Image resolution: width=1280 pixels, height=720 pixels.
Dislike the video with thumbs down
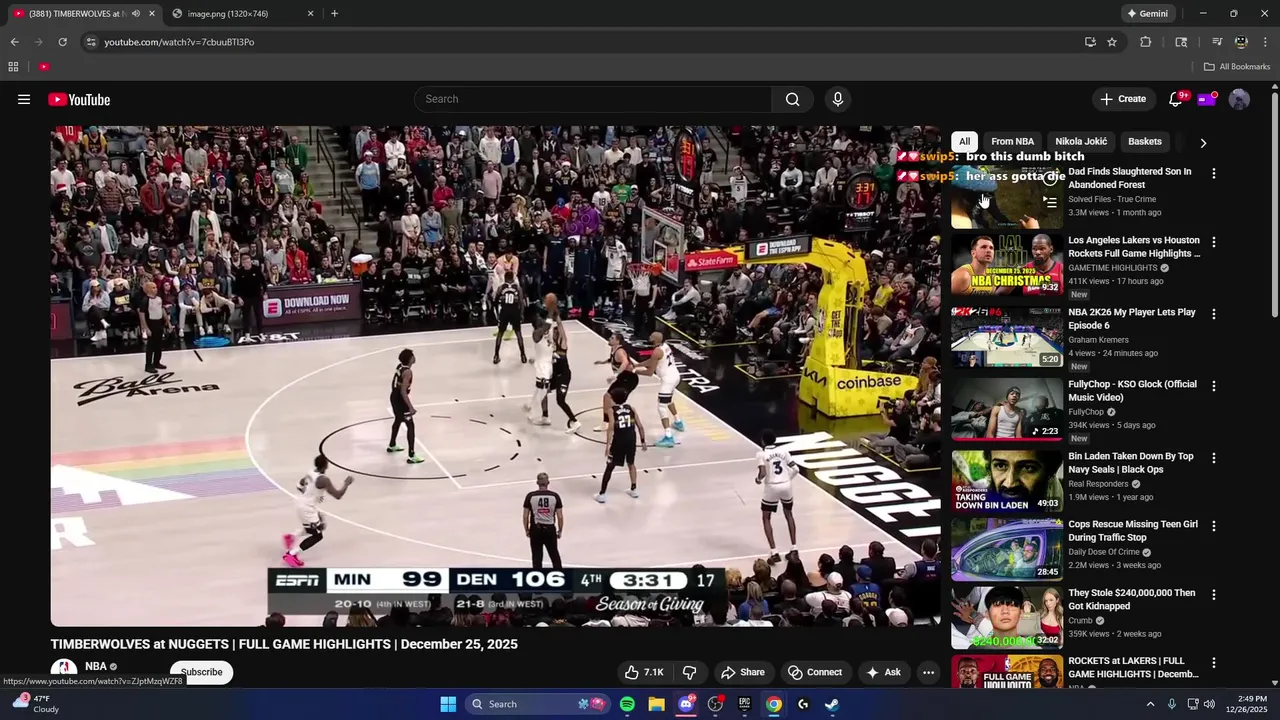coord(689,672)
